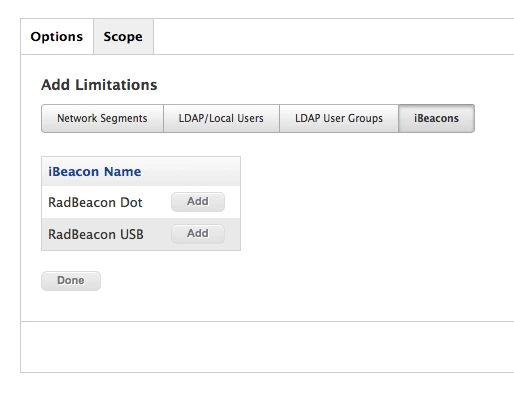Viewport: 514px width, 403px height.
Task: Sort by the iBeacon Name column
Action: (x=95, y=171)
